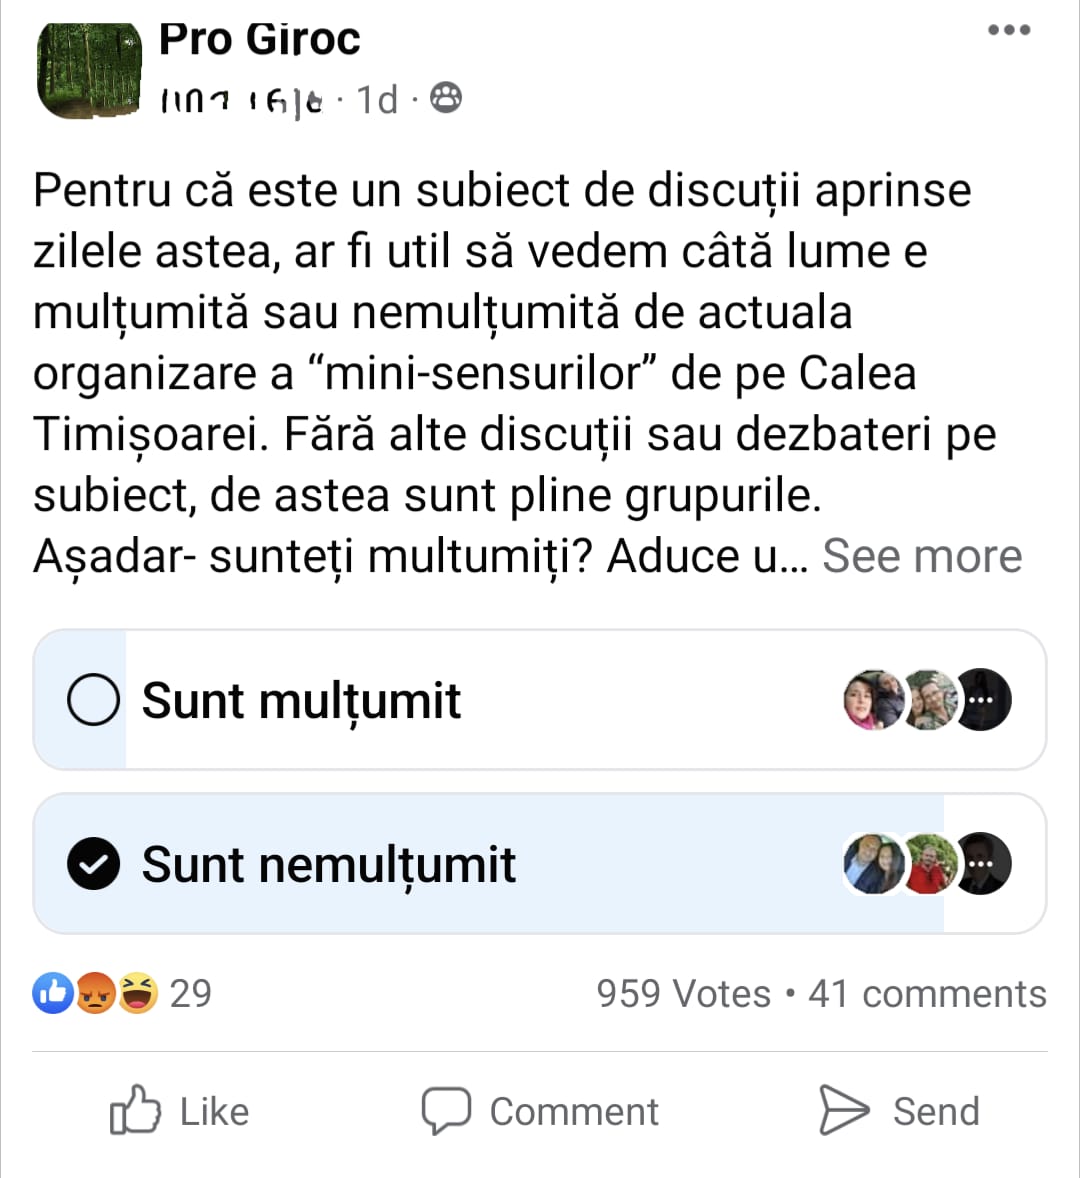
Task: Select the Sunt mulțumit radio option
Action: [94, 700]
